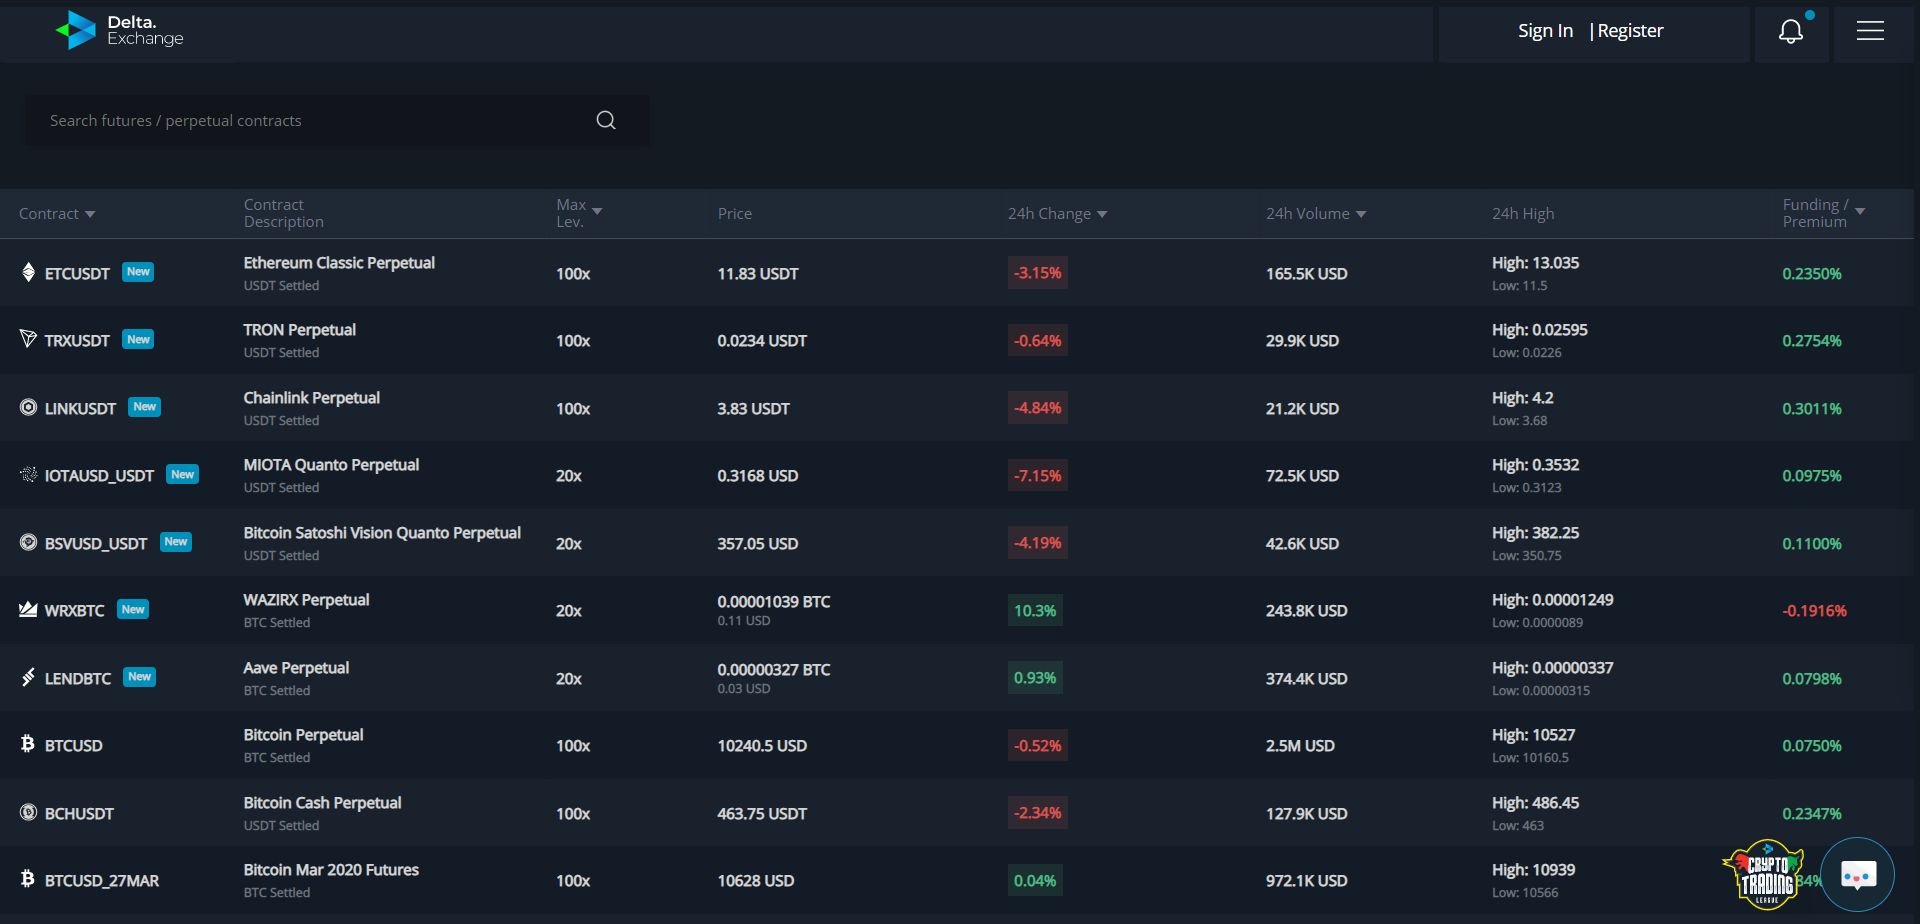Open the hamburger menu
Screen dimensions: 1920x924
pos(1870,31)
